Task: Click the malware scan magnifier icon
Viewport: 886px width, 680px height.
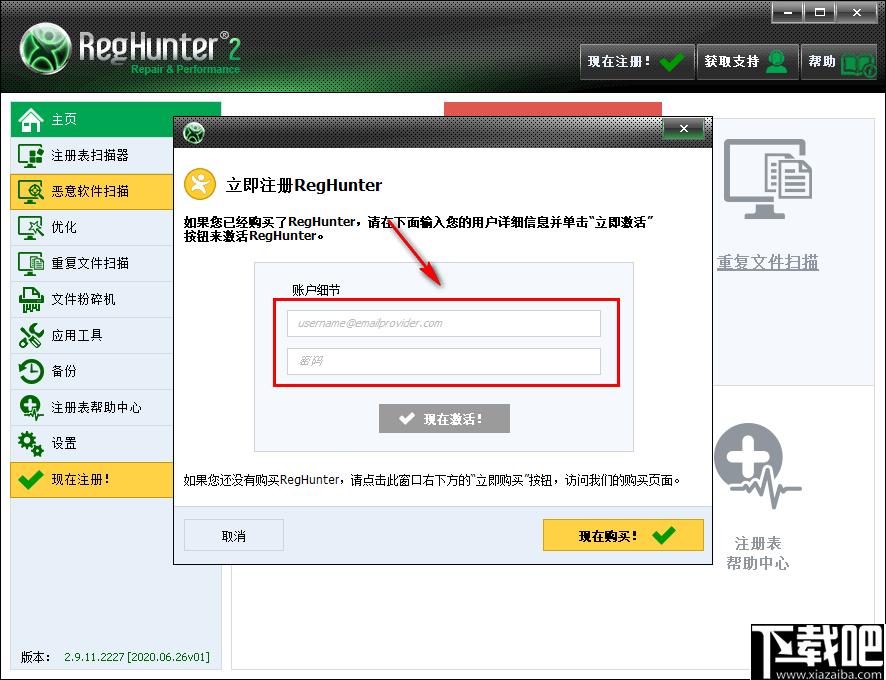Action: [31, 192]
